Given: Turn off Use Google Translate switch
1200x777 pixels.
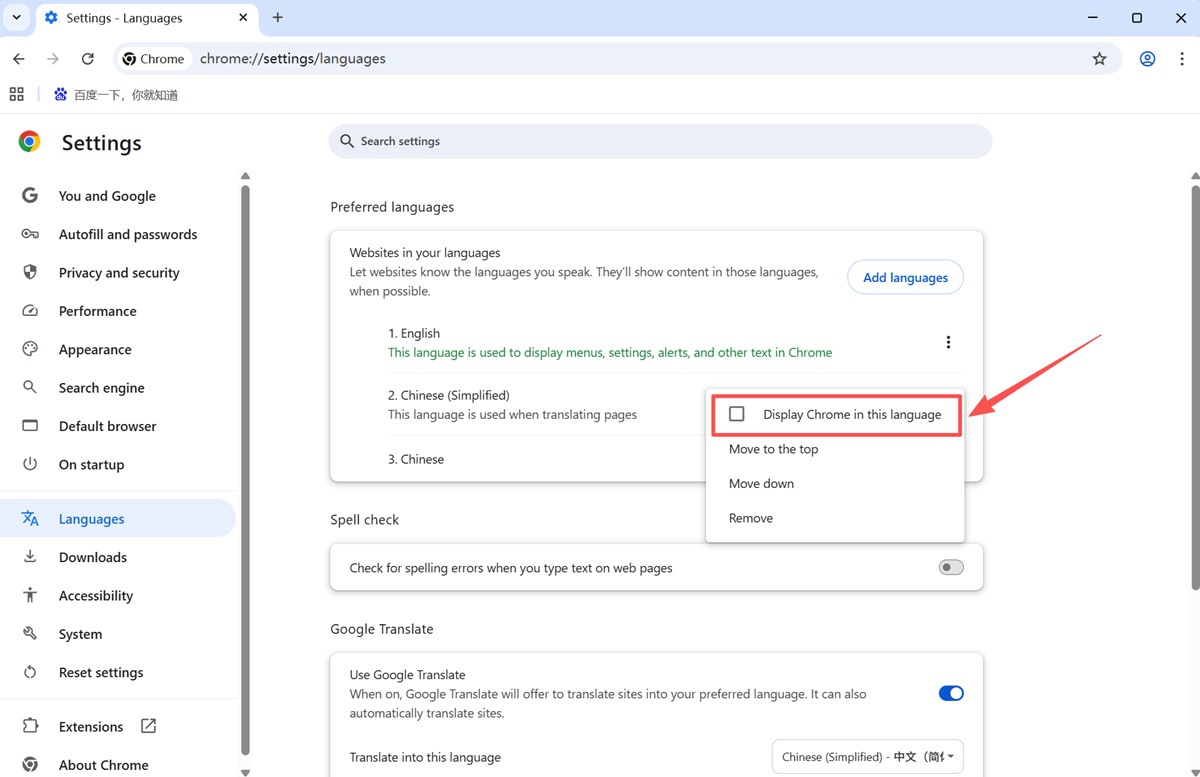Looking at the screenshot, I should (x=950, y=693).
